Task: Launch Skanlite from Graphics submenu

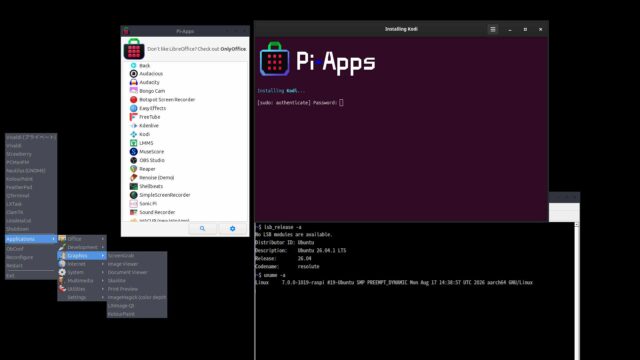Action: pyautogui.click(x=137, y=281)
